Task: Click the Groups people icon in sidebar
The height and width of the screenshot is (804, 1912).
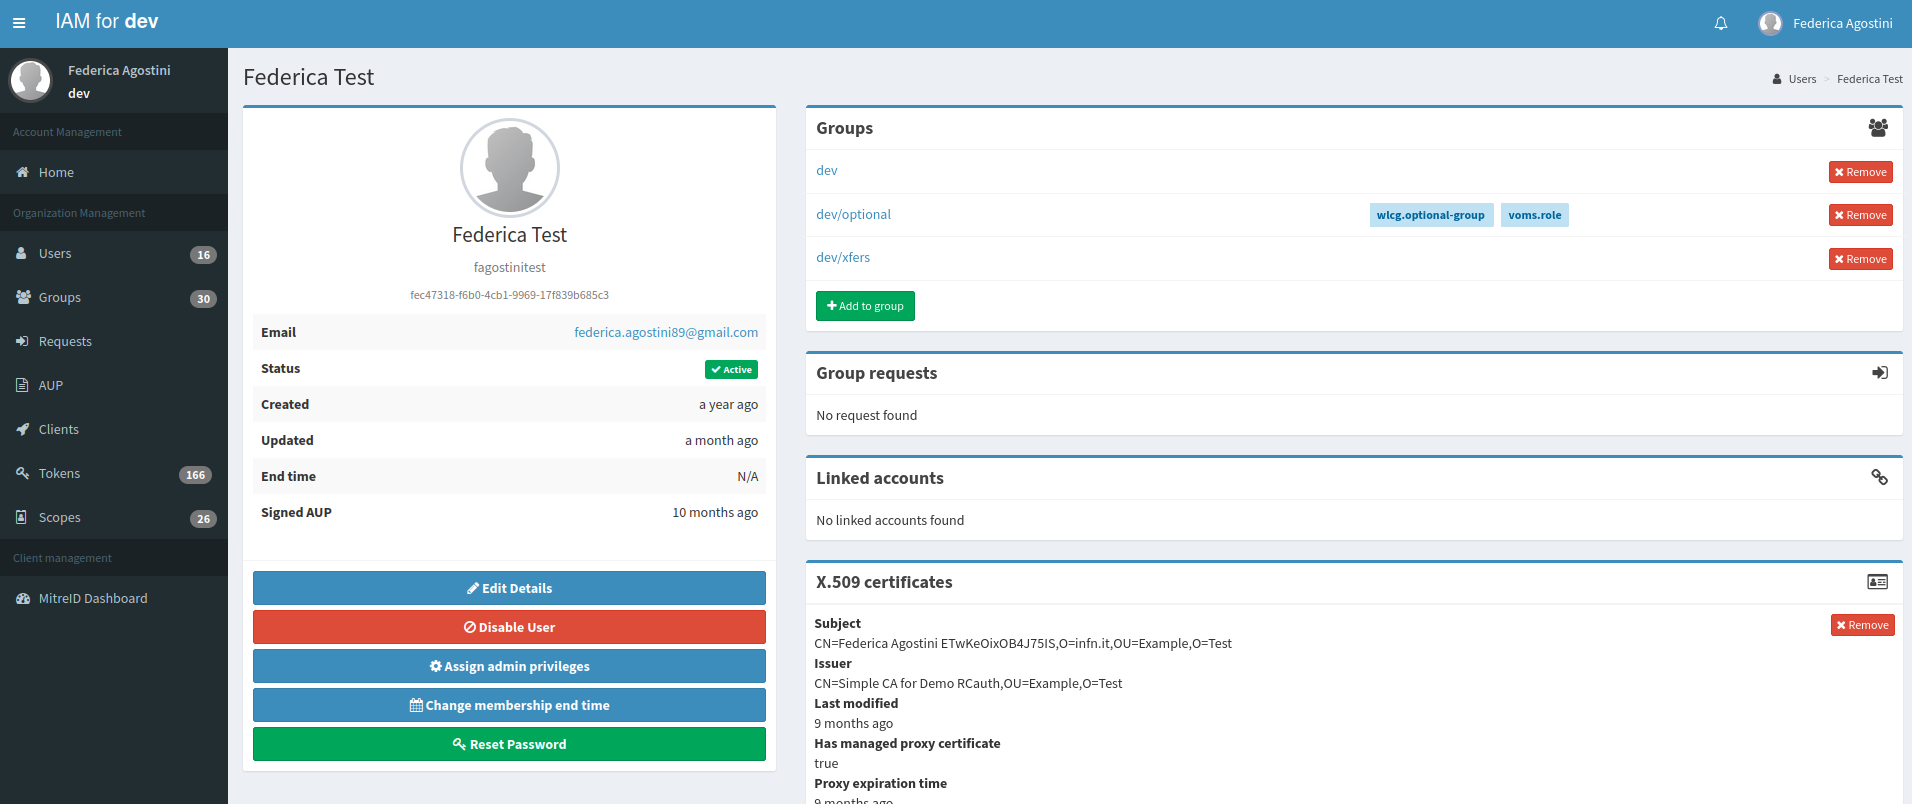Action: [x=23, y=297]
